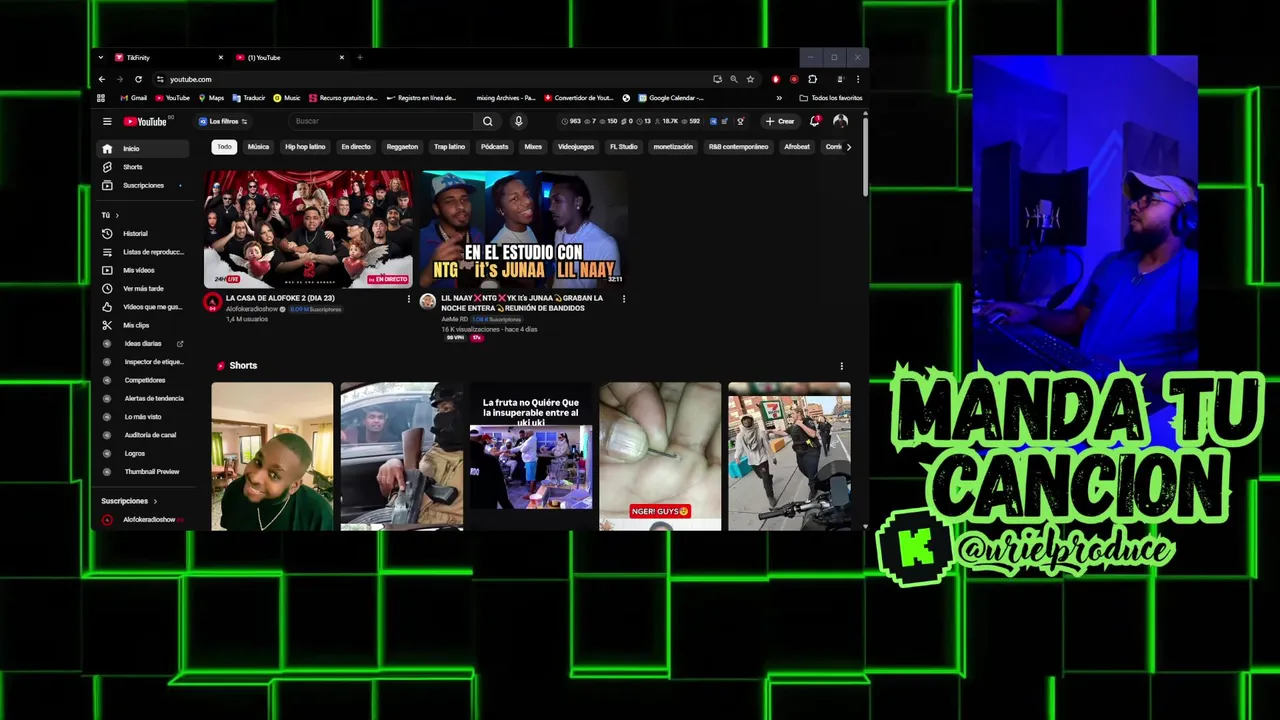Select the Música category chip
Screen dimensions: 1280x720
(258, 147)
